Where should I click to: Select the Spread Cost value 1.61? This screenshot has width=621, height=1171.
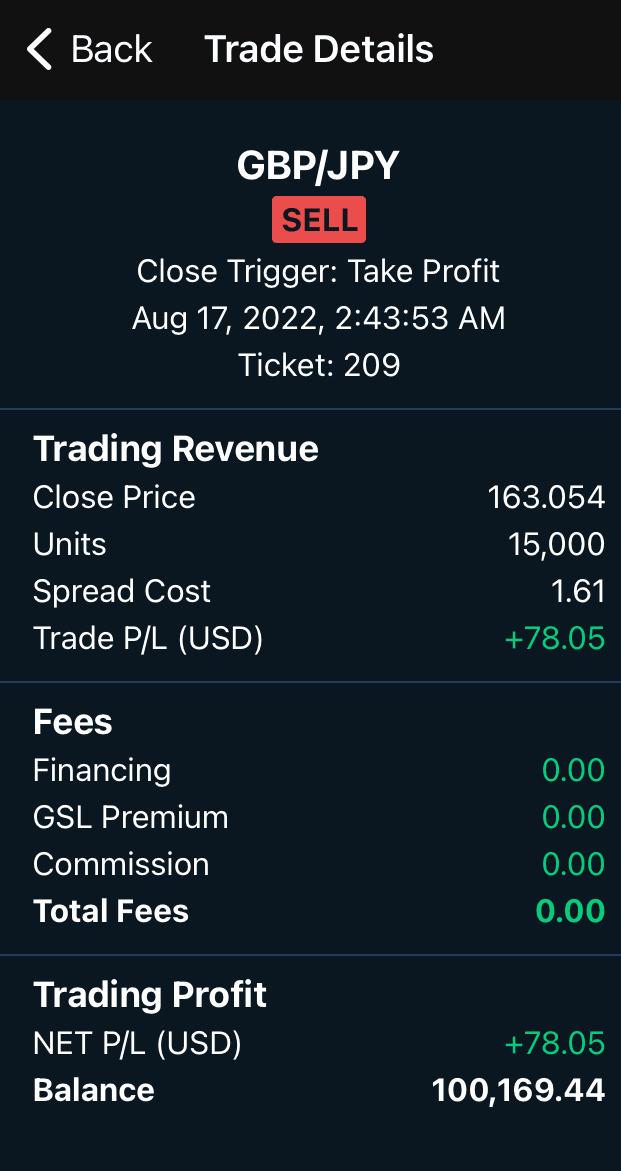(x=578, y=591)
